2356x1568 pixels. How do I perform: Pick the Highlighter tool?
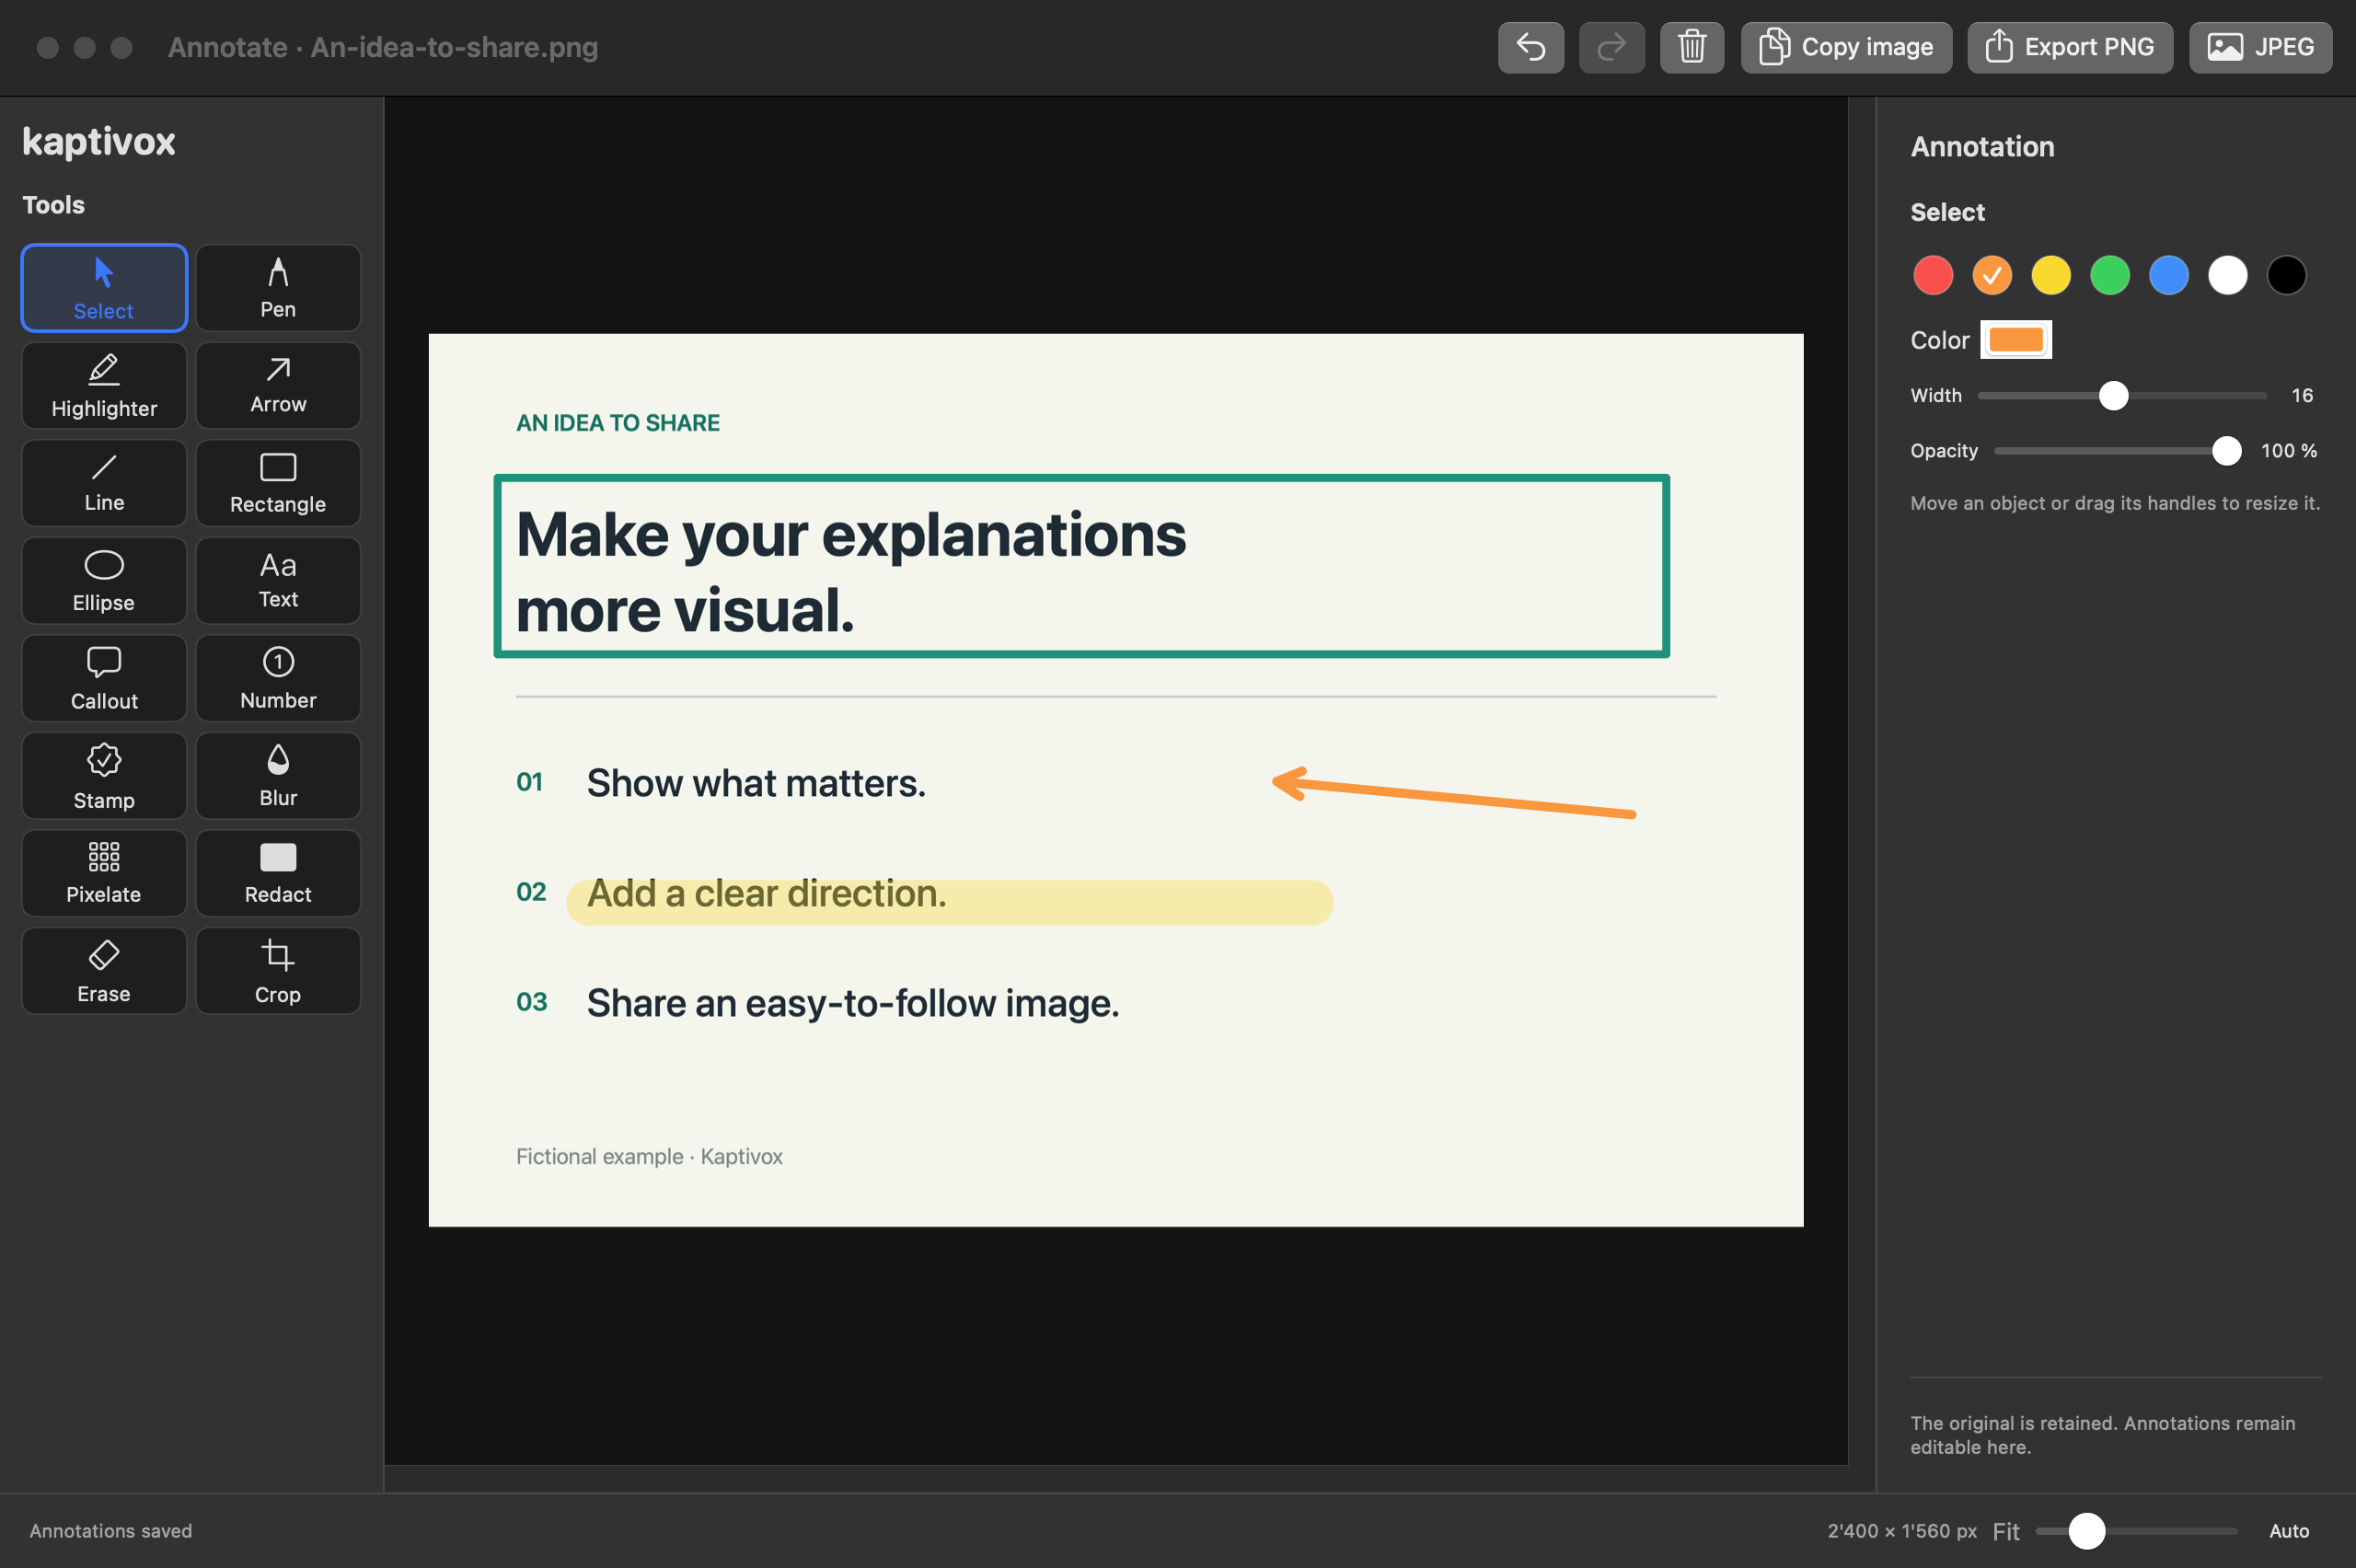click(104, 385)
